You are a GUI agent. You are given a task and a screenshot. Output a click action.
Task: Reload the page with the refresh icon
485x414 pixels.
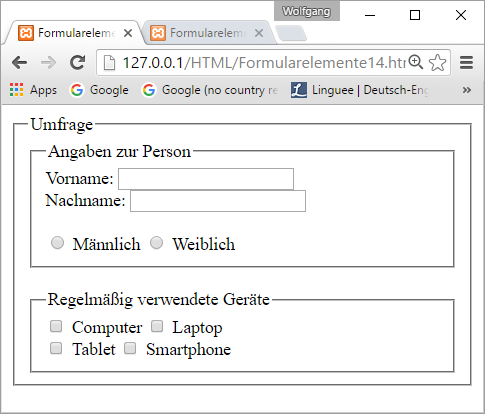click(x=78, y=62)
